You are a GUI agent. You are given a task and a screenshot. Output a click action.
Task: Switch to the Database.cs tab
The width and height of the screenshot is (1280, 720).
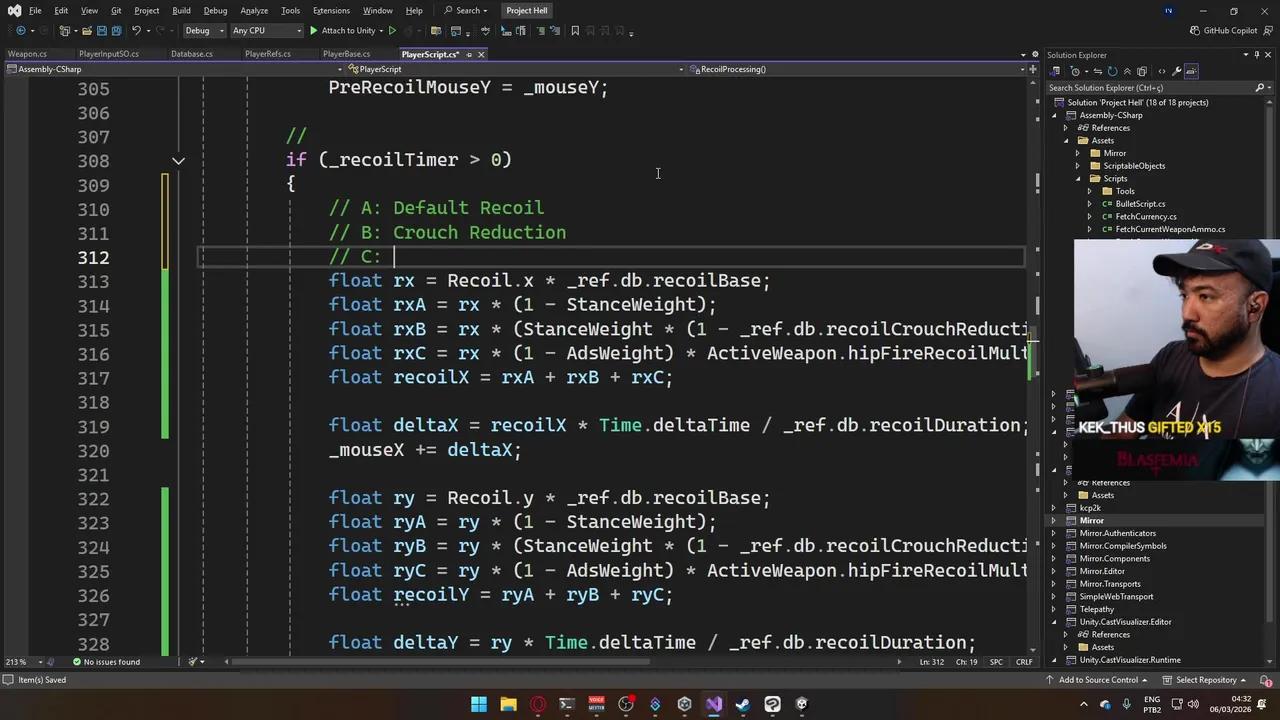[x=191, y=54]
